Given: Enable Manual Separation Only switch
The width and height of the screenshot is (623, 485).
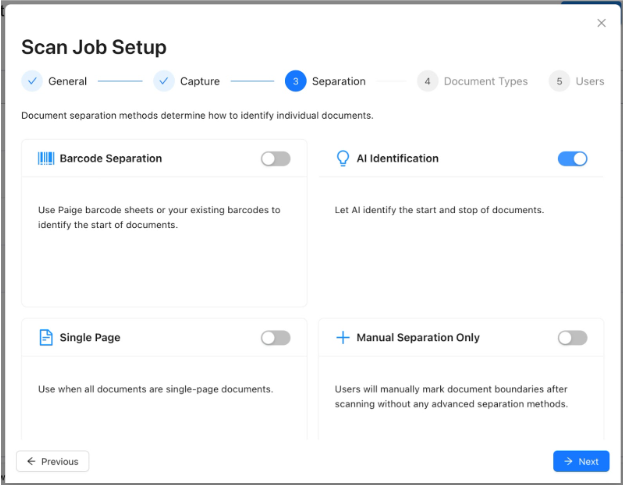Looking at the screenshot, I should click(572, 338).
